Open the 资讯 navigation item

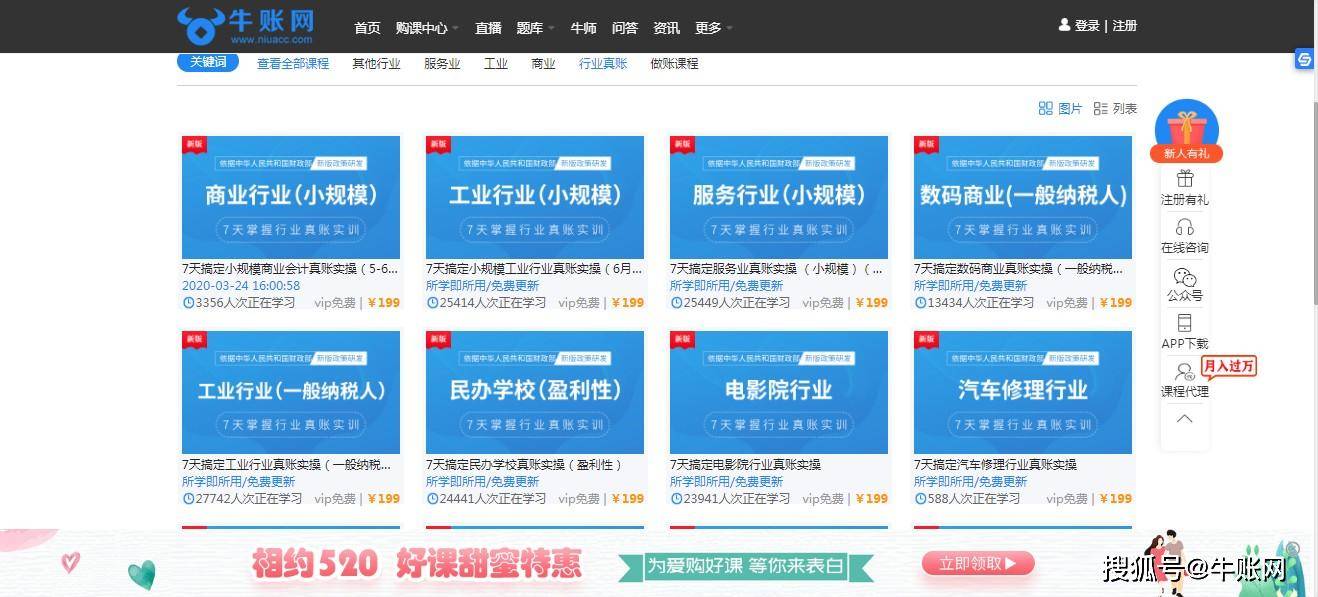[666, 28]
